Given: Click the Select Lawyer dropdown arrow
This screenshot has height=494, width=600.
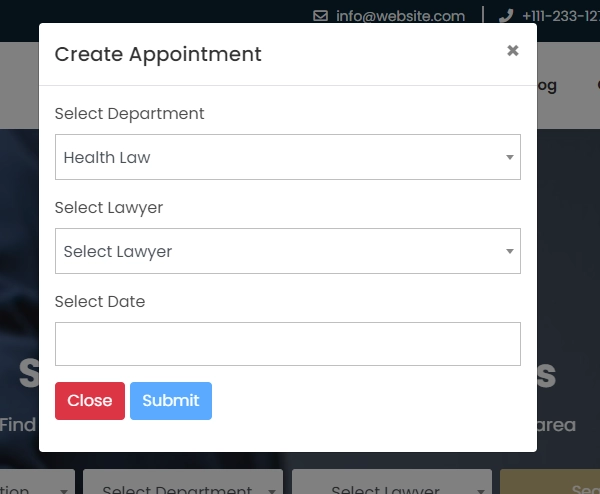Looking at the screenshot, I should (x=509, y=251).
